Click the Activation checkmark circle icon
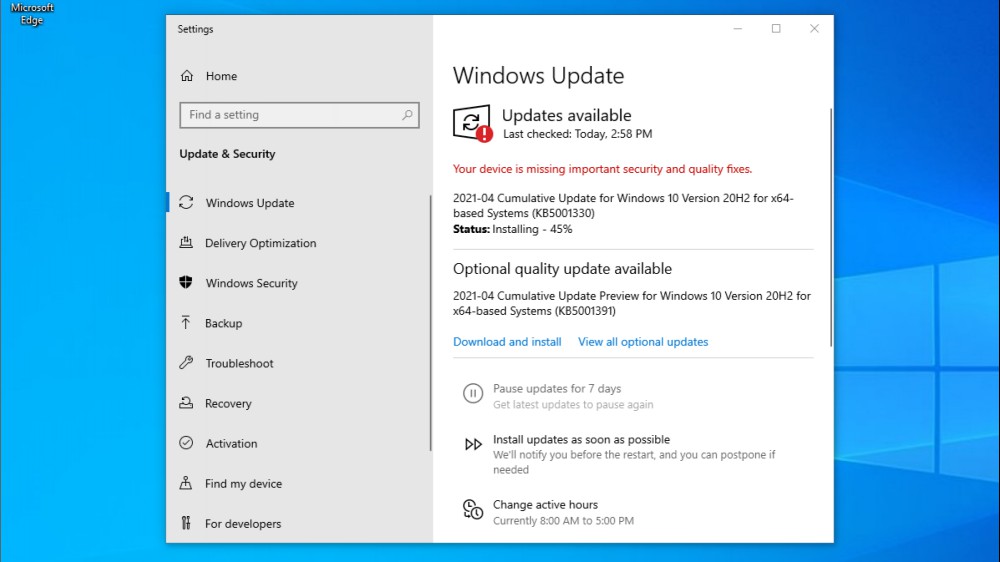1000x562 pixels. (x=186, y=443)
